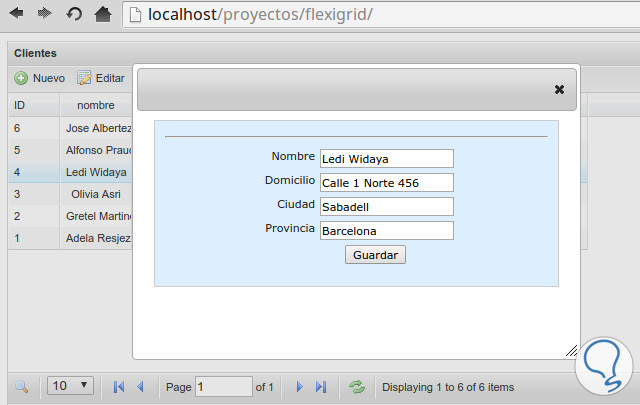Refresh the grid with green reload icon
The image size is (640, 405).
pyautogui.click(x=357, y=387)
